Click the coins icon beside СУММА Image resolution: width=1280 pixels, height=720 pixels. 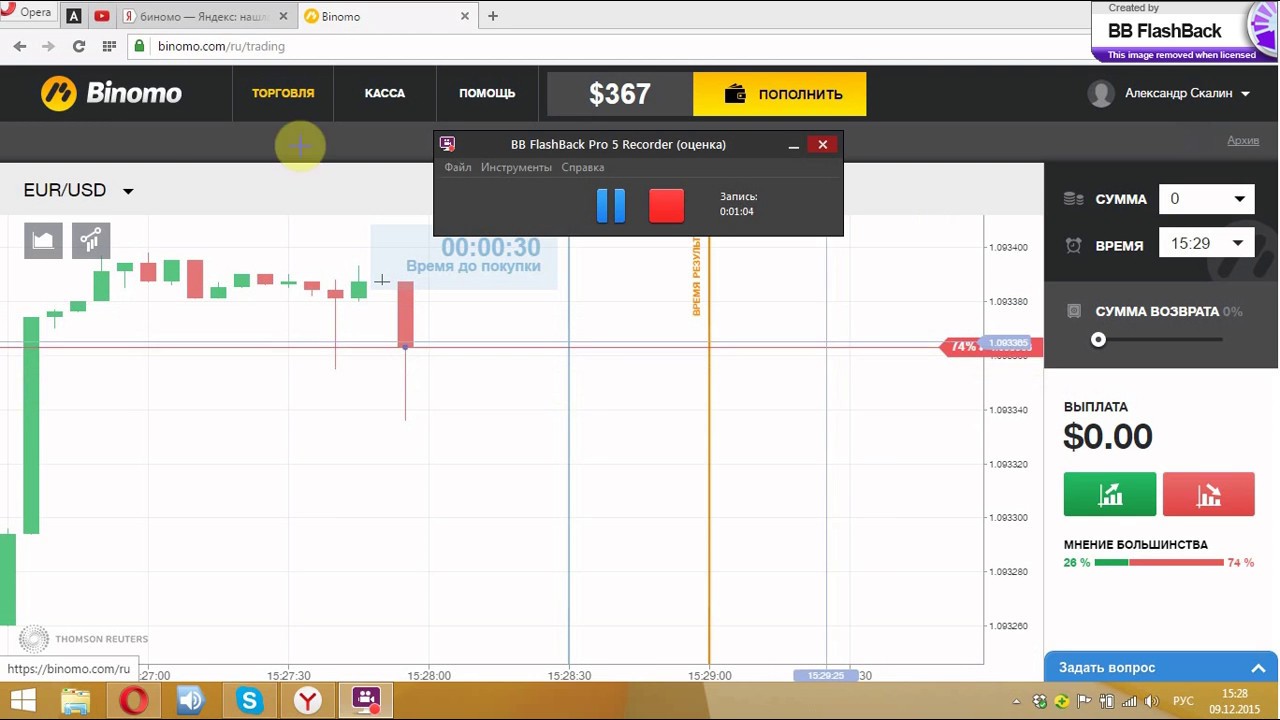(1074, 199)
